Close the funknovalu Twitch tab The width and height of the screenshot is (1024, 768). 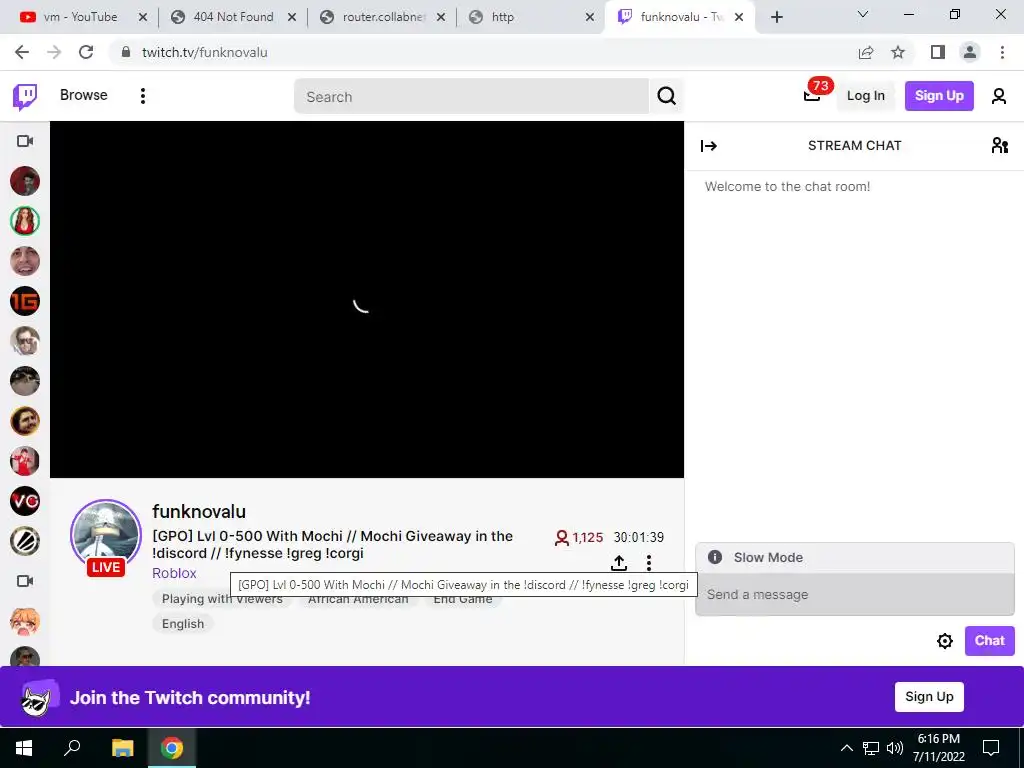pyautogui.click(x=739, y=17)
